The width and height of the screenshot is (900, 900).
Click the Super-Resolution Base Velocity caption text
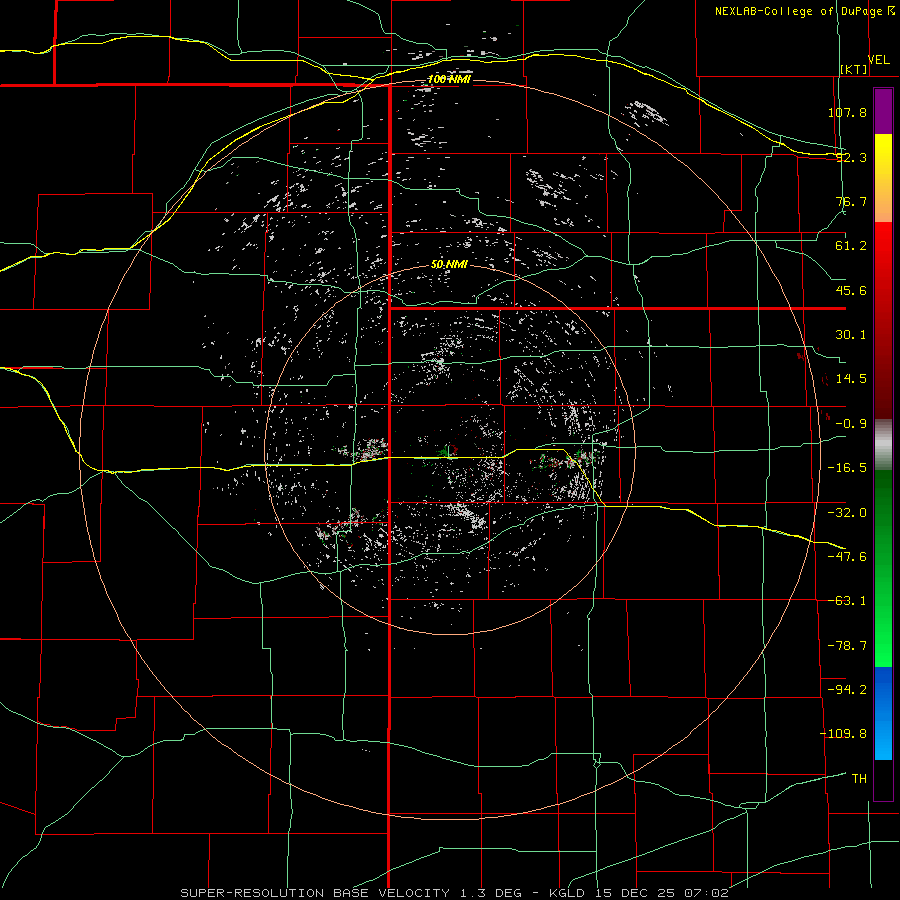click(x=454, y=893)
